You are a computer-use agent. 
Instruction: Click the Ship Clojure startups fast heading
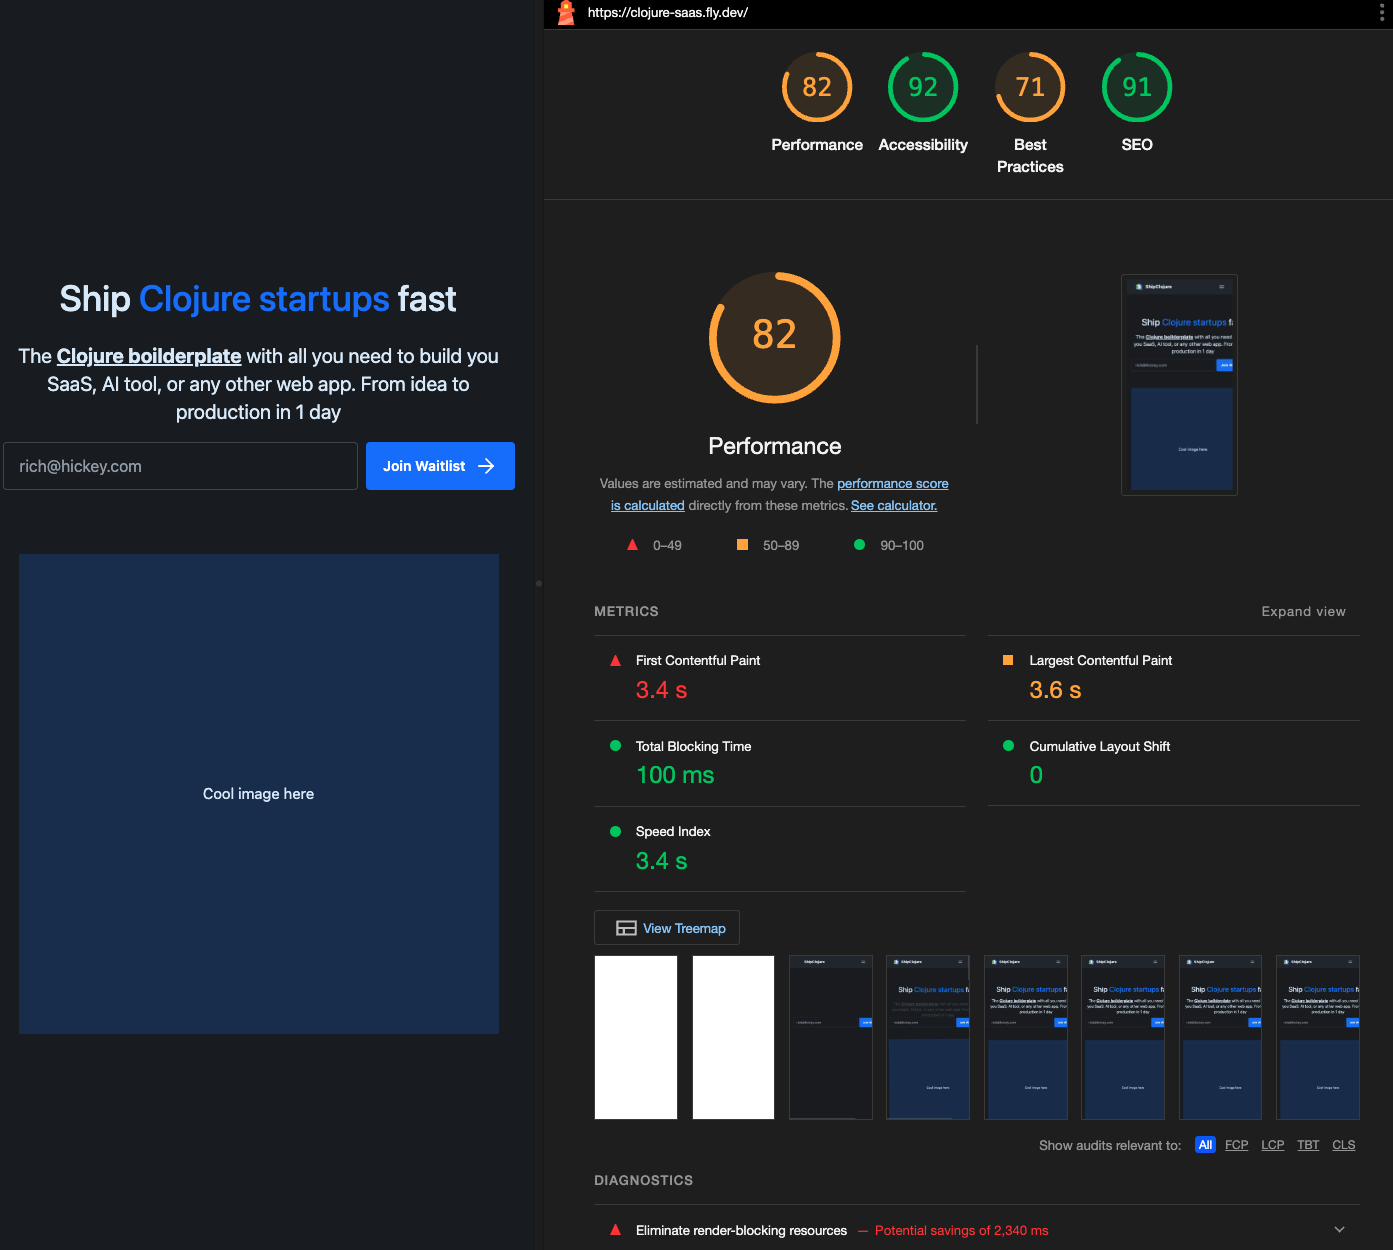coord(258,299)
